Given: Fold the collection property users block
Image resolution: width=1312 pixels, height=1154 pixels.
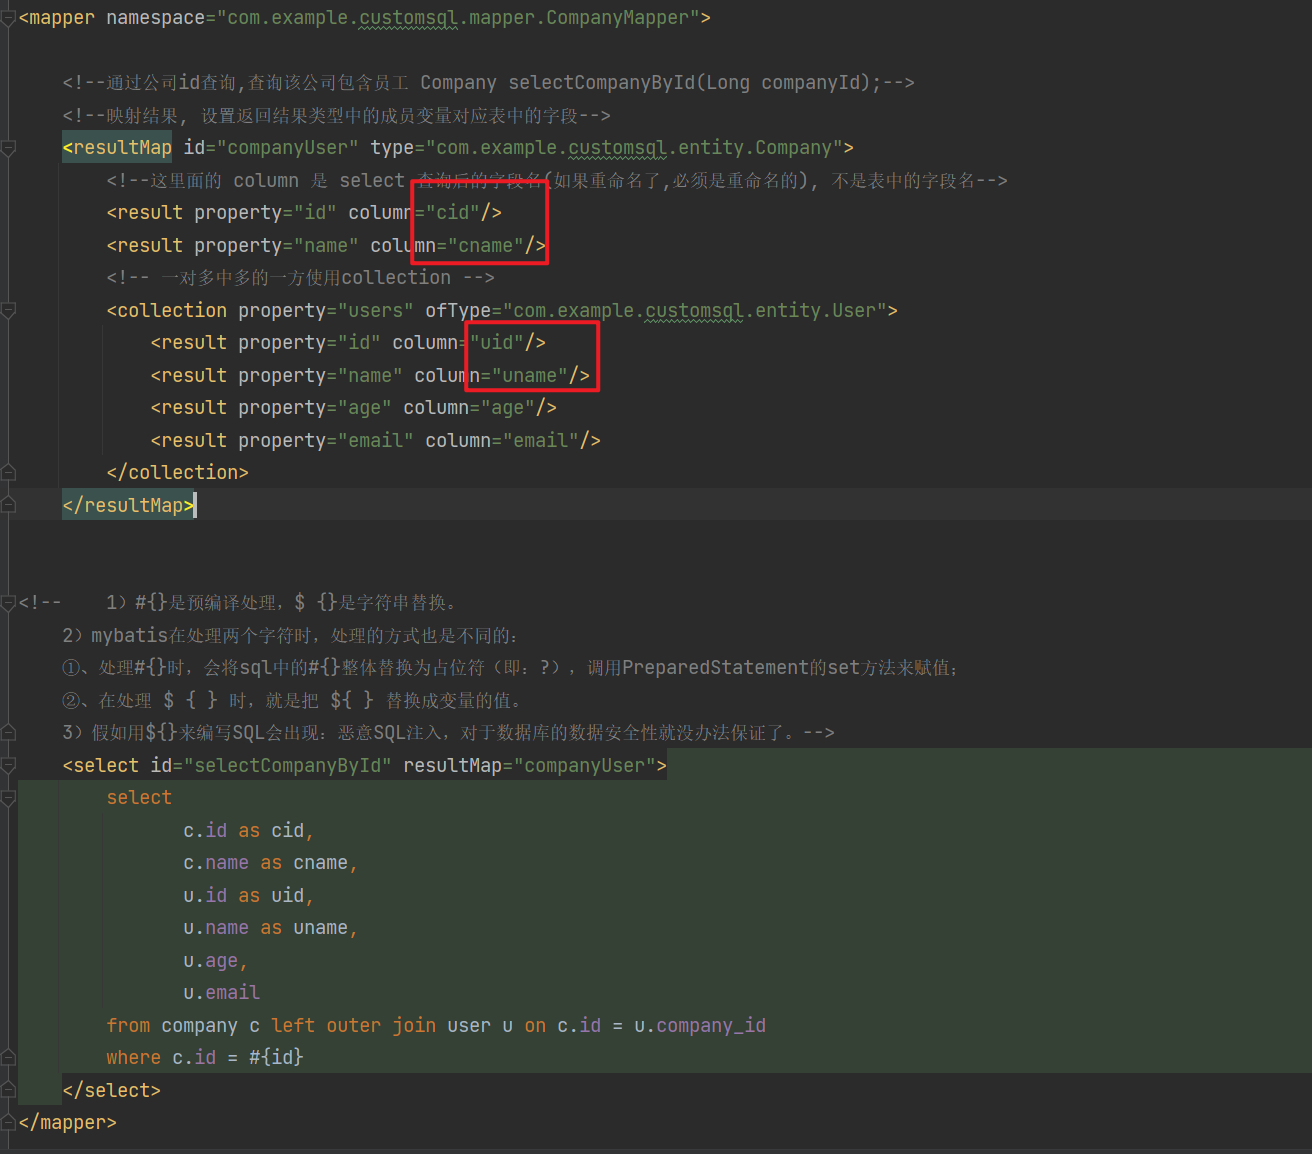Looking at the screenshot, I should pos(8,311).
